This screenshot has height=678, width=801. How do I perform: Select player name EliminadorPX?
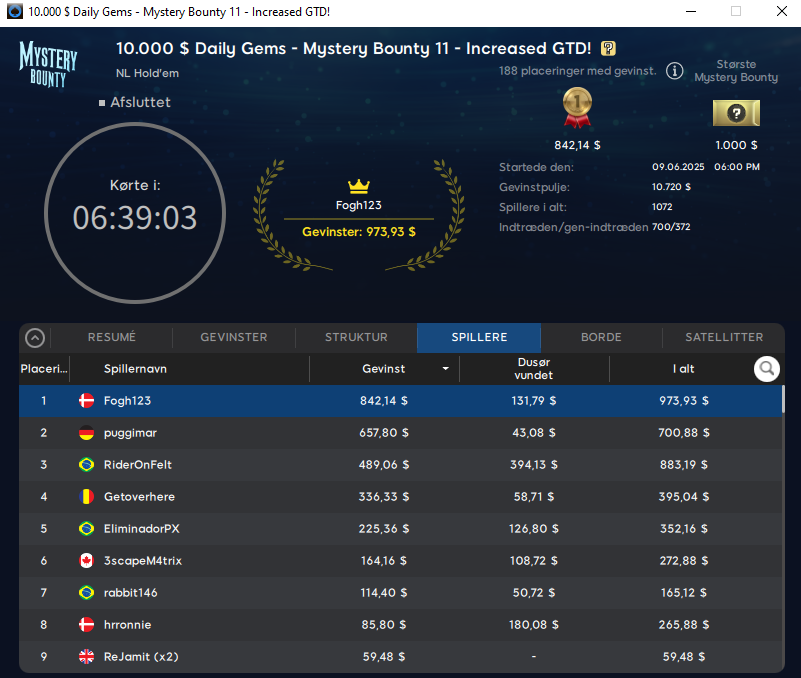(142, 528)
